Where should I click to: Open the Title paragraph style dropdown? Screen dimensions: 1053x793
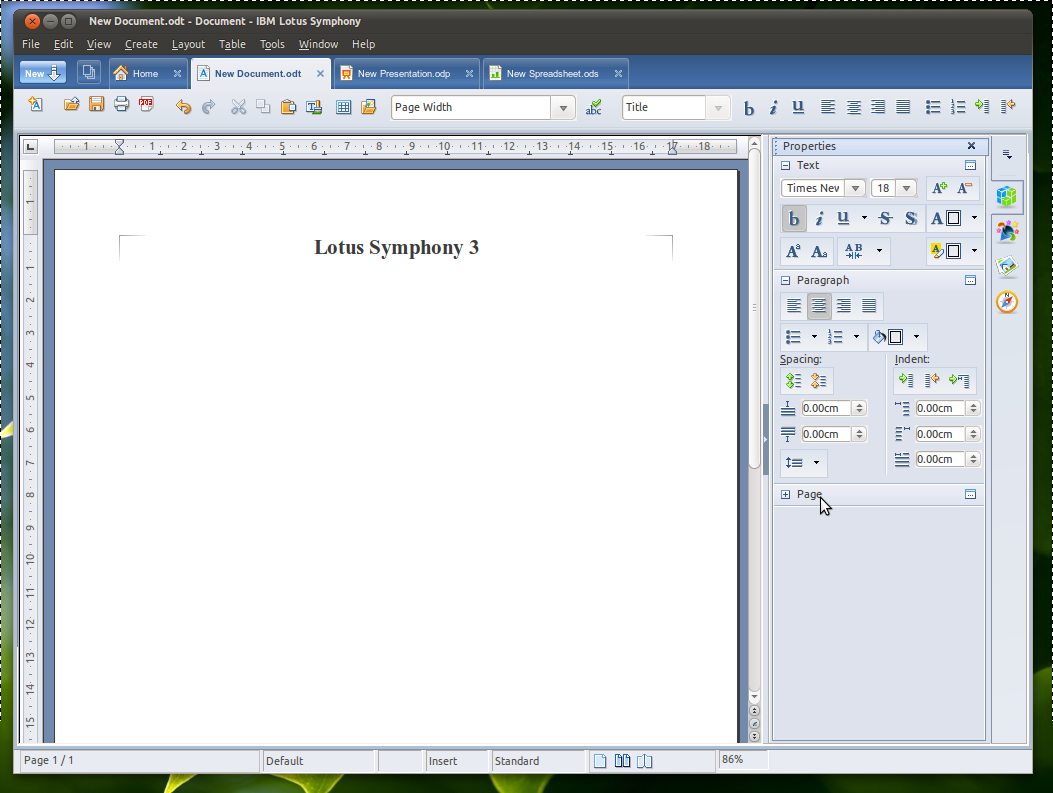click(x=717, y=107)
